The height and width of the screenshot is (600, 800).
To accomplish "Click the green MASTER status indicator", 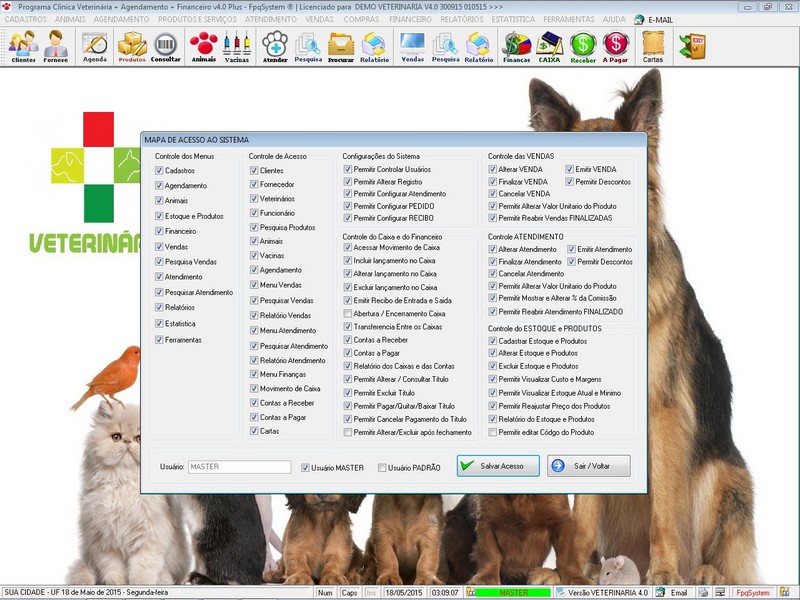I will (x=513, y=592).
